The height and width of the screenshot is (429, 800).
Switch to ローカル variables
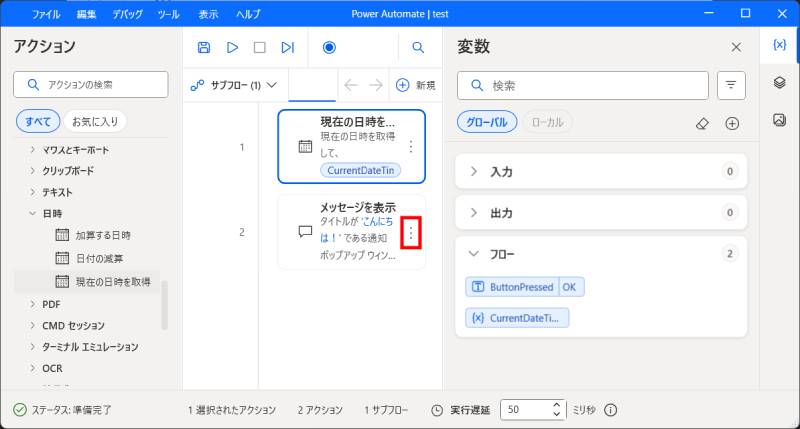547,122
